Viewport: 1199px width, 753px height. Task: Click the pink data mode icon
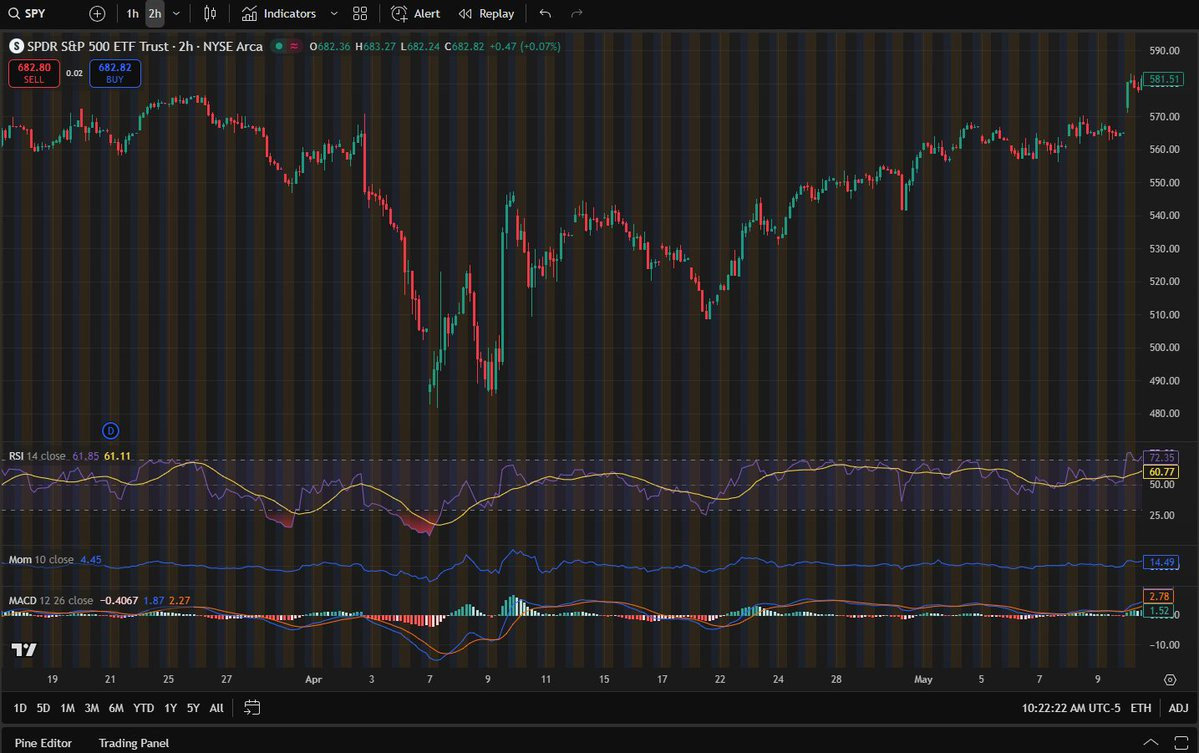click(x=294, y=47)
